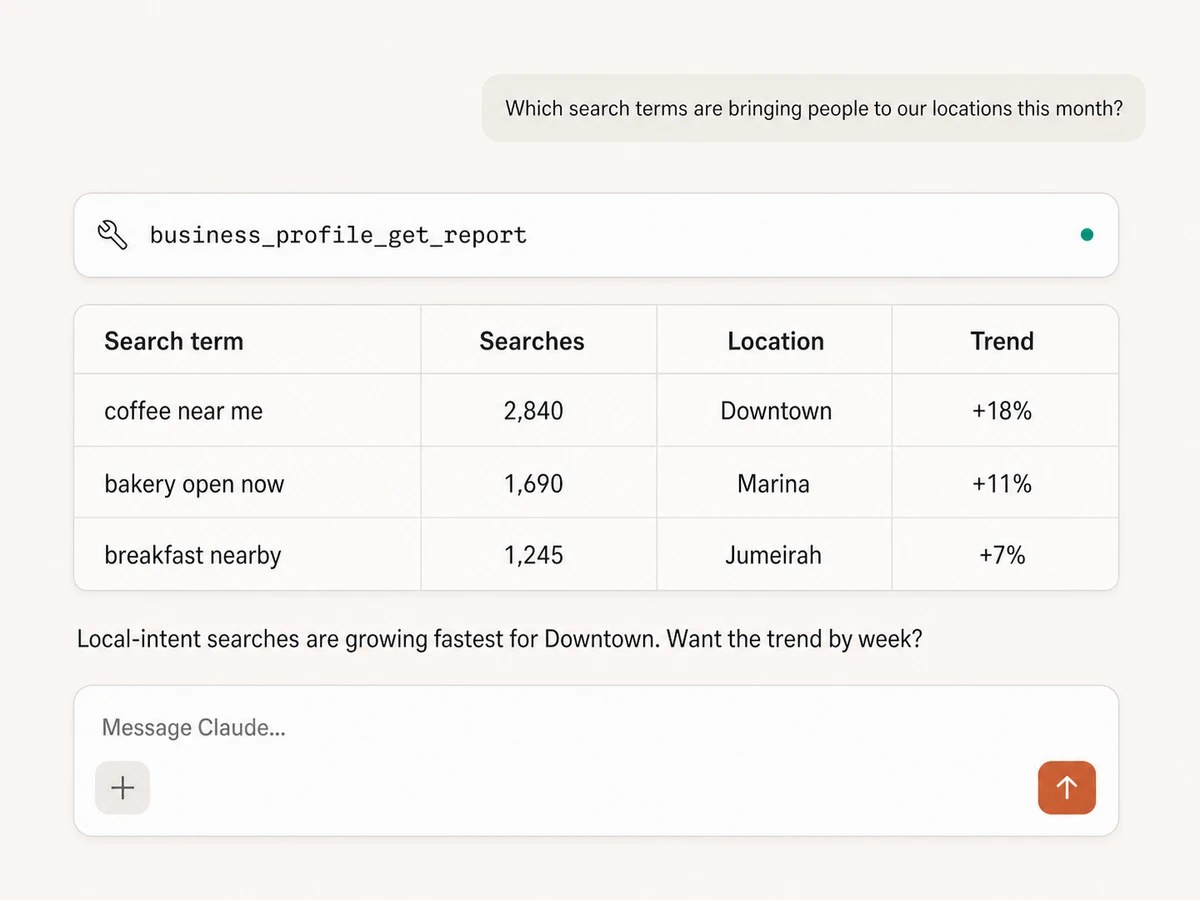Viewport: 1200px width, 900px height.
Task: Click the +18% trend value
Action: pos(1002,411)
